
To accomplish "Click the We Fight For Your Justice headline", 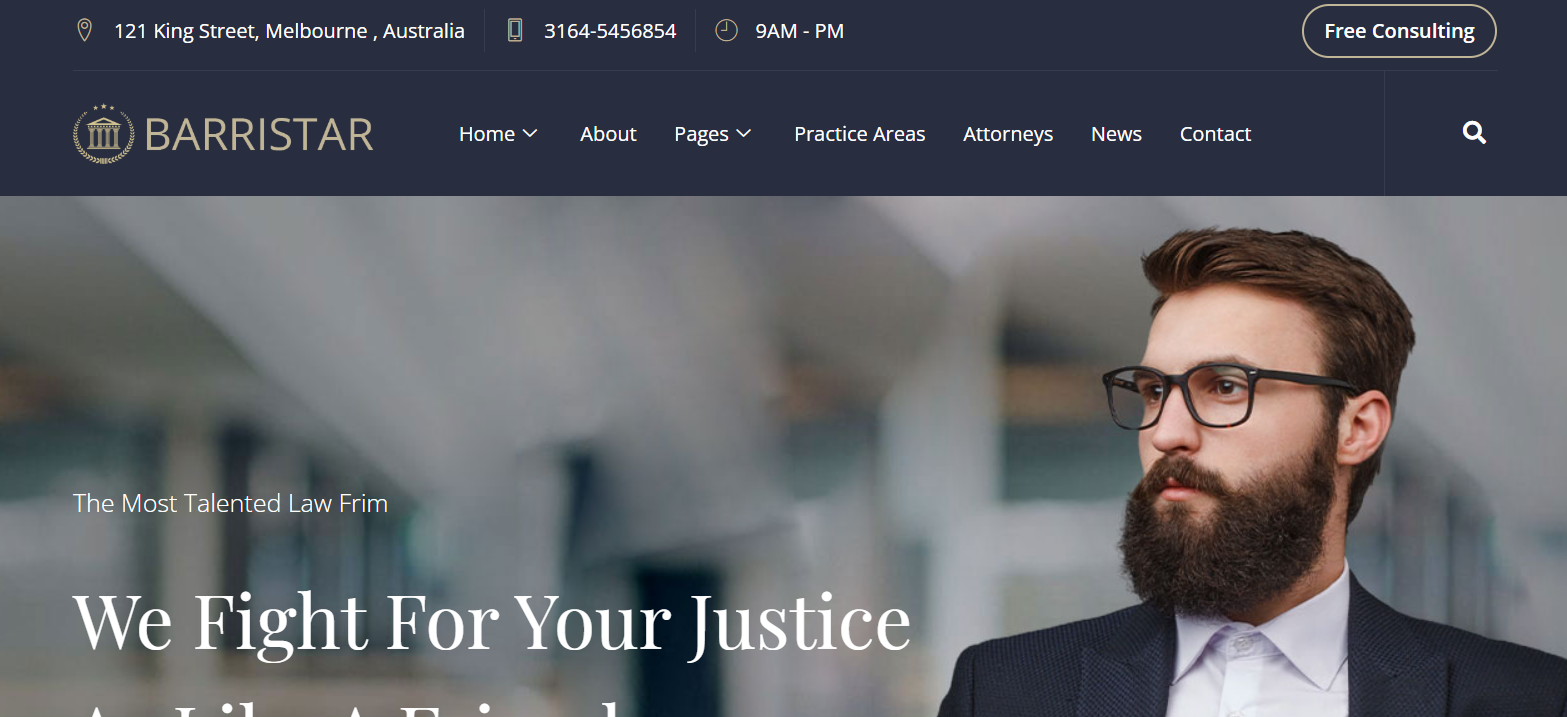I will coord(492,622).
